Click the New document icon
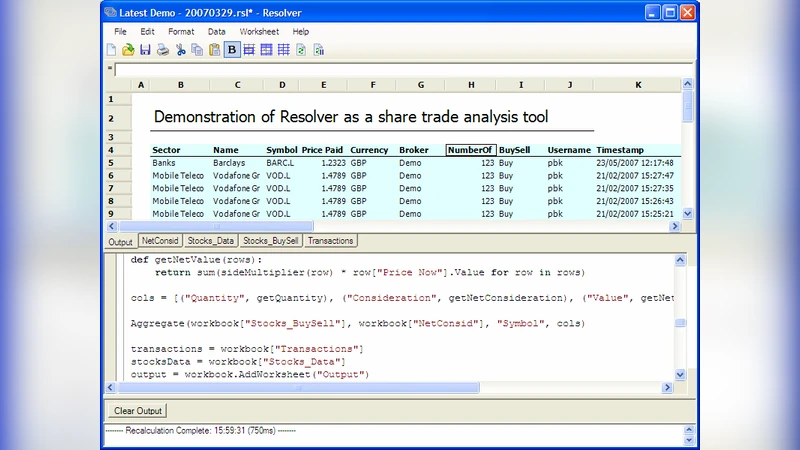800x450 pixels. [112, 49]
